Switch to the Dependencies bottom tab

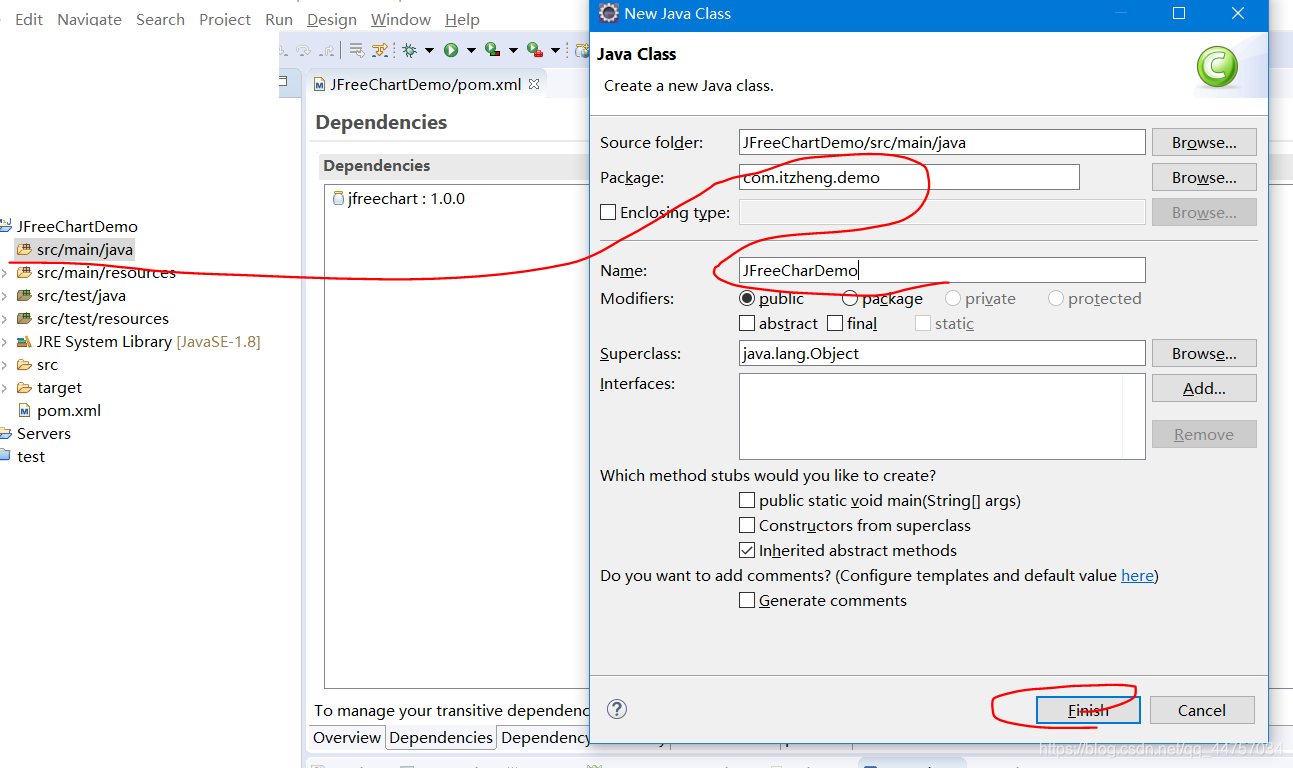pyautogui.click(x=441, y=737)
